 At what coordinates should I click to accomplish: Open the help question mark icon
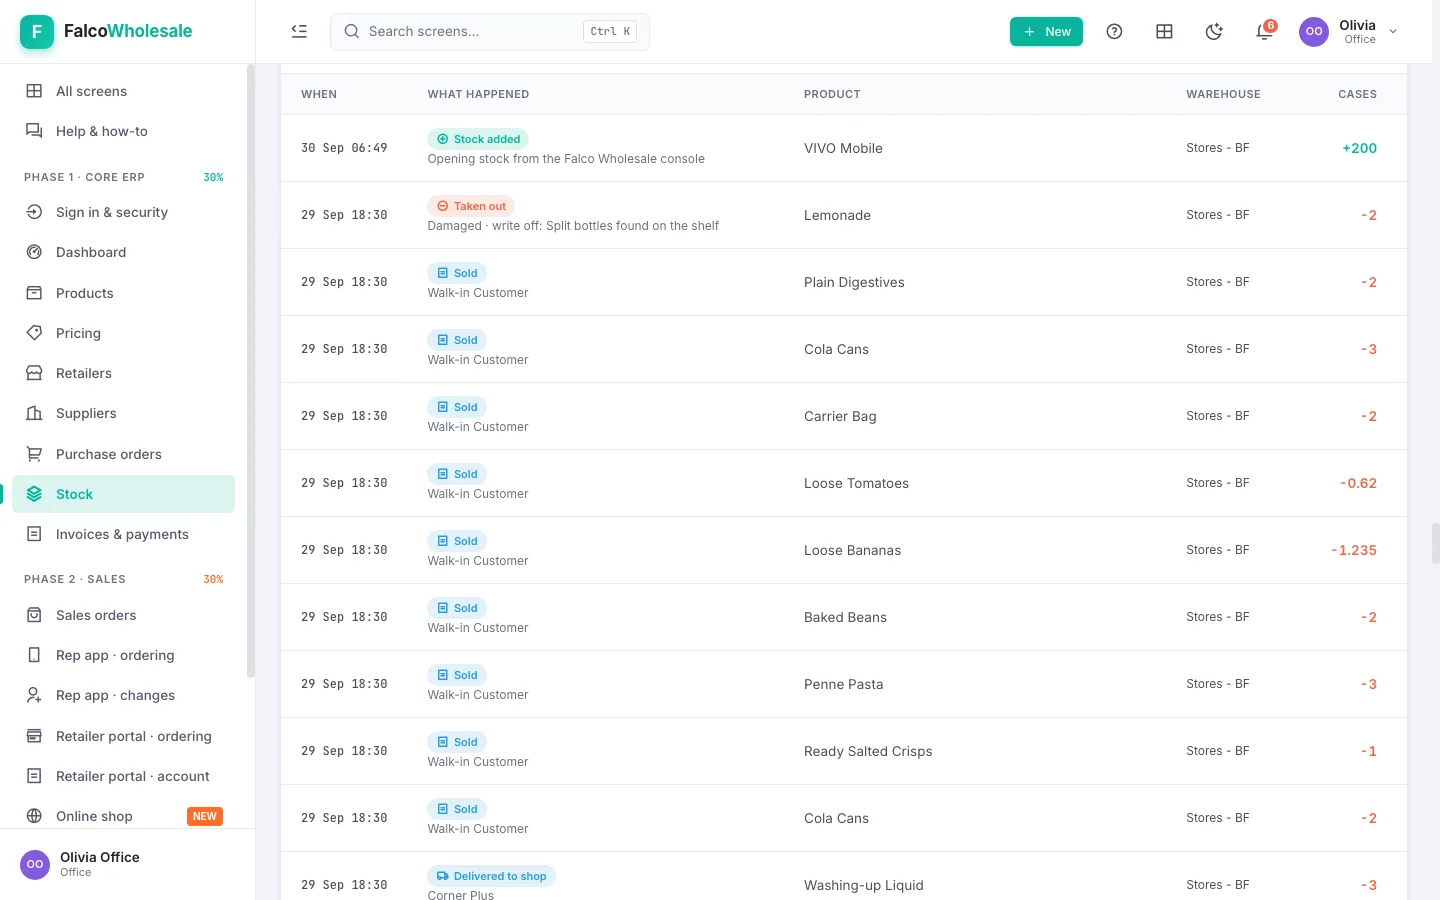[x=1114, y=31]
